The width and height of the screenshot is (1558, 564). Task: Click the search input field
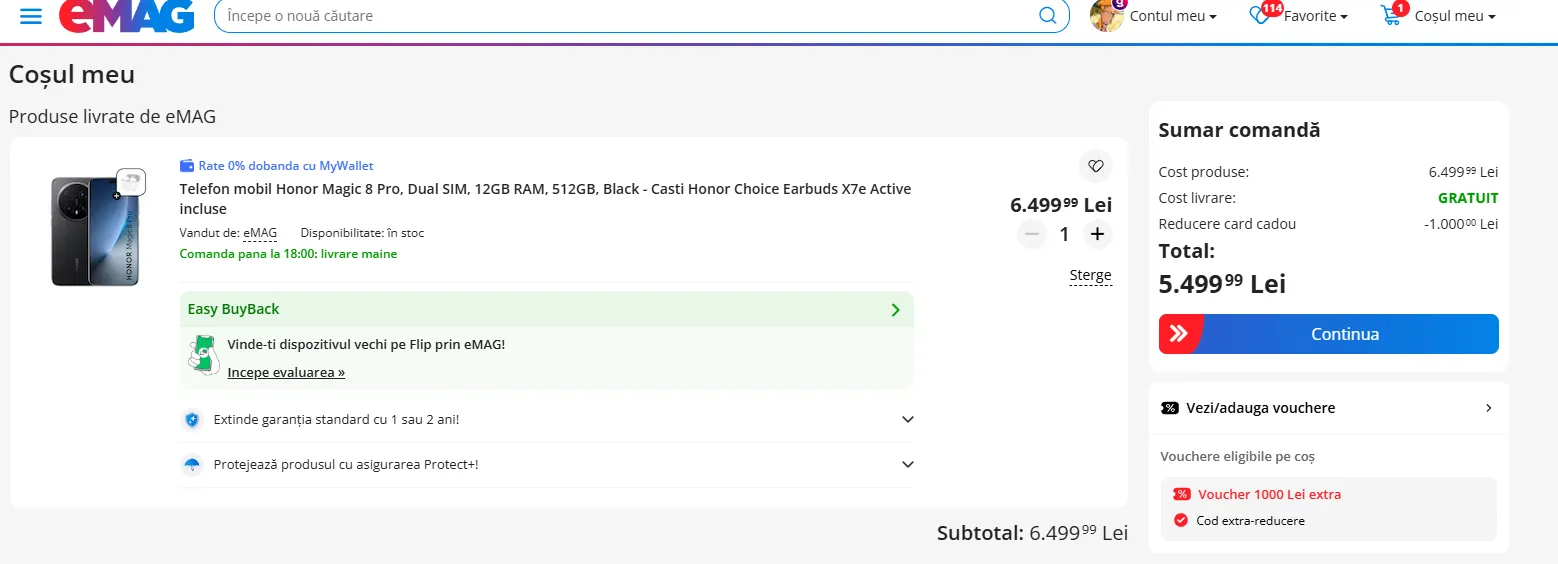[x=626, y=16]
